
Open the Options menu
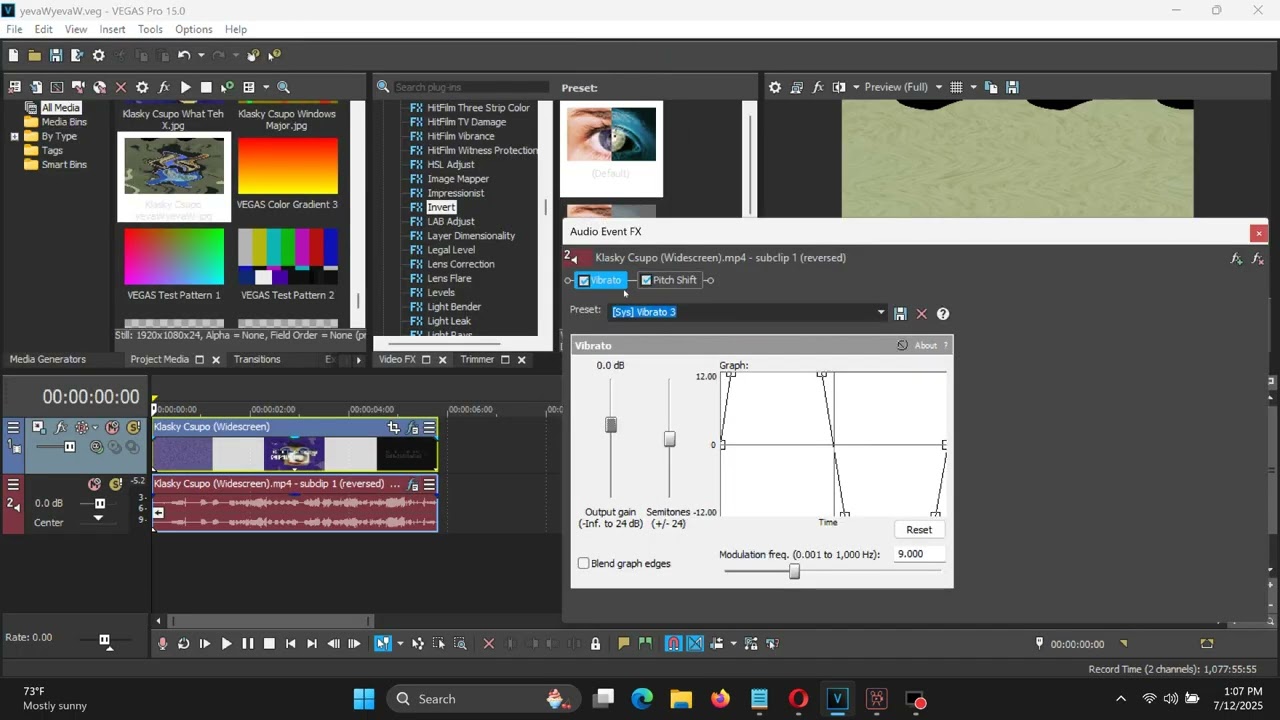(194, 29)
